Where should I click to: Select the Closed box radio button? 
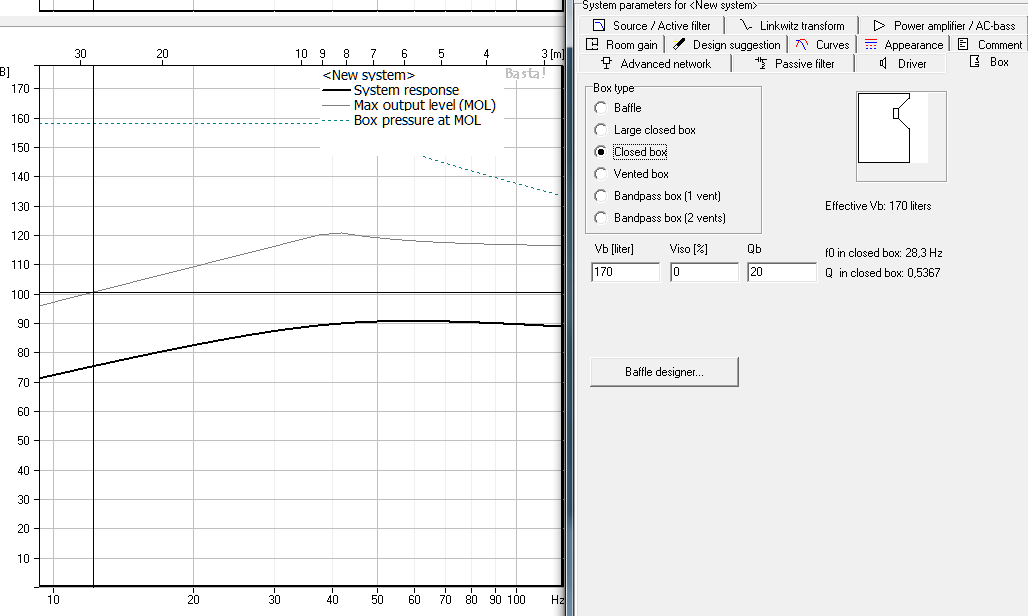point(601,151)
